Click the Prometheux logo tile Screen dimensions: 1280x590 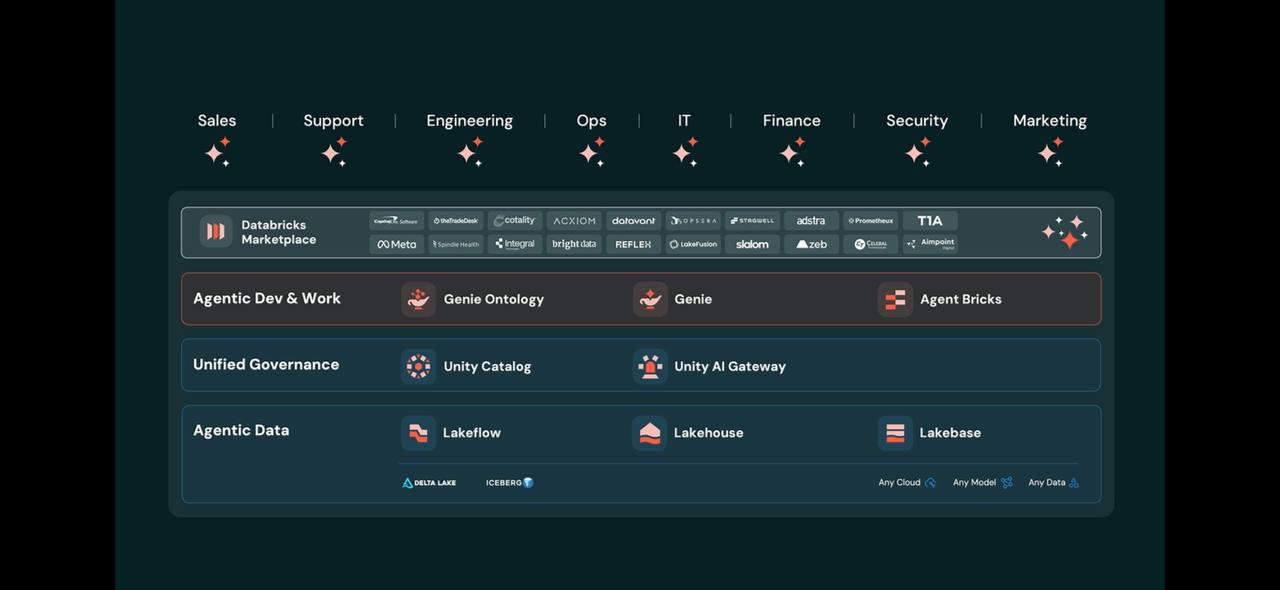(x=870, y=221)
